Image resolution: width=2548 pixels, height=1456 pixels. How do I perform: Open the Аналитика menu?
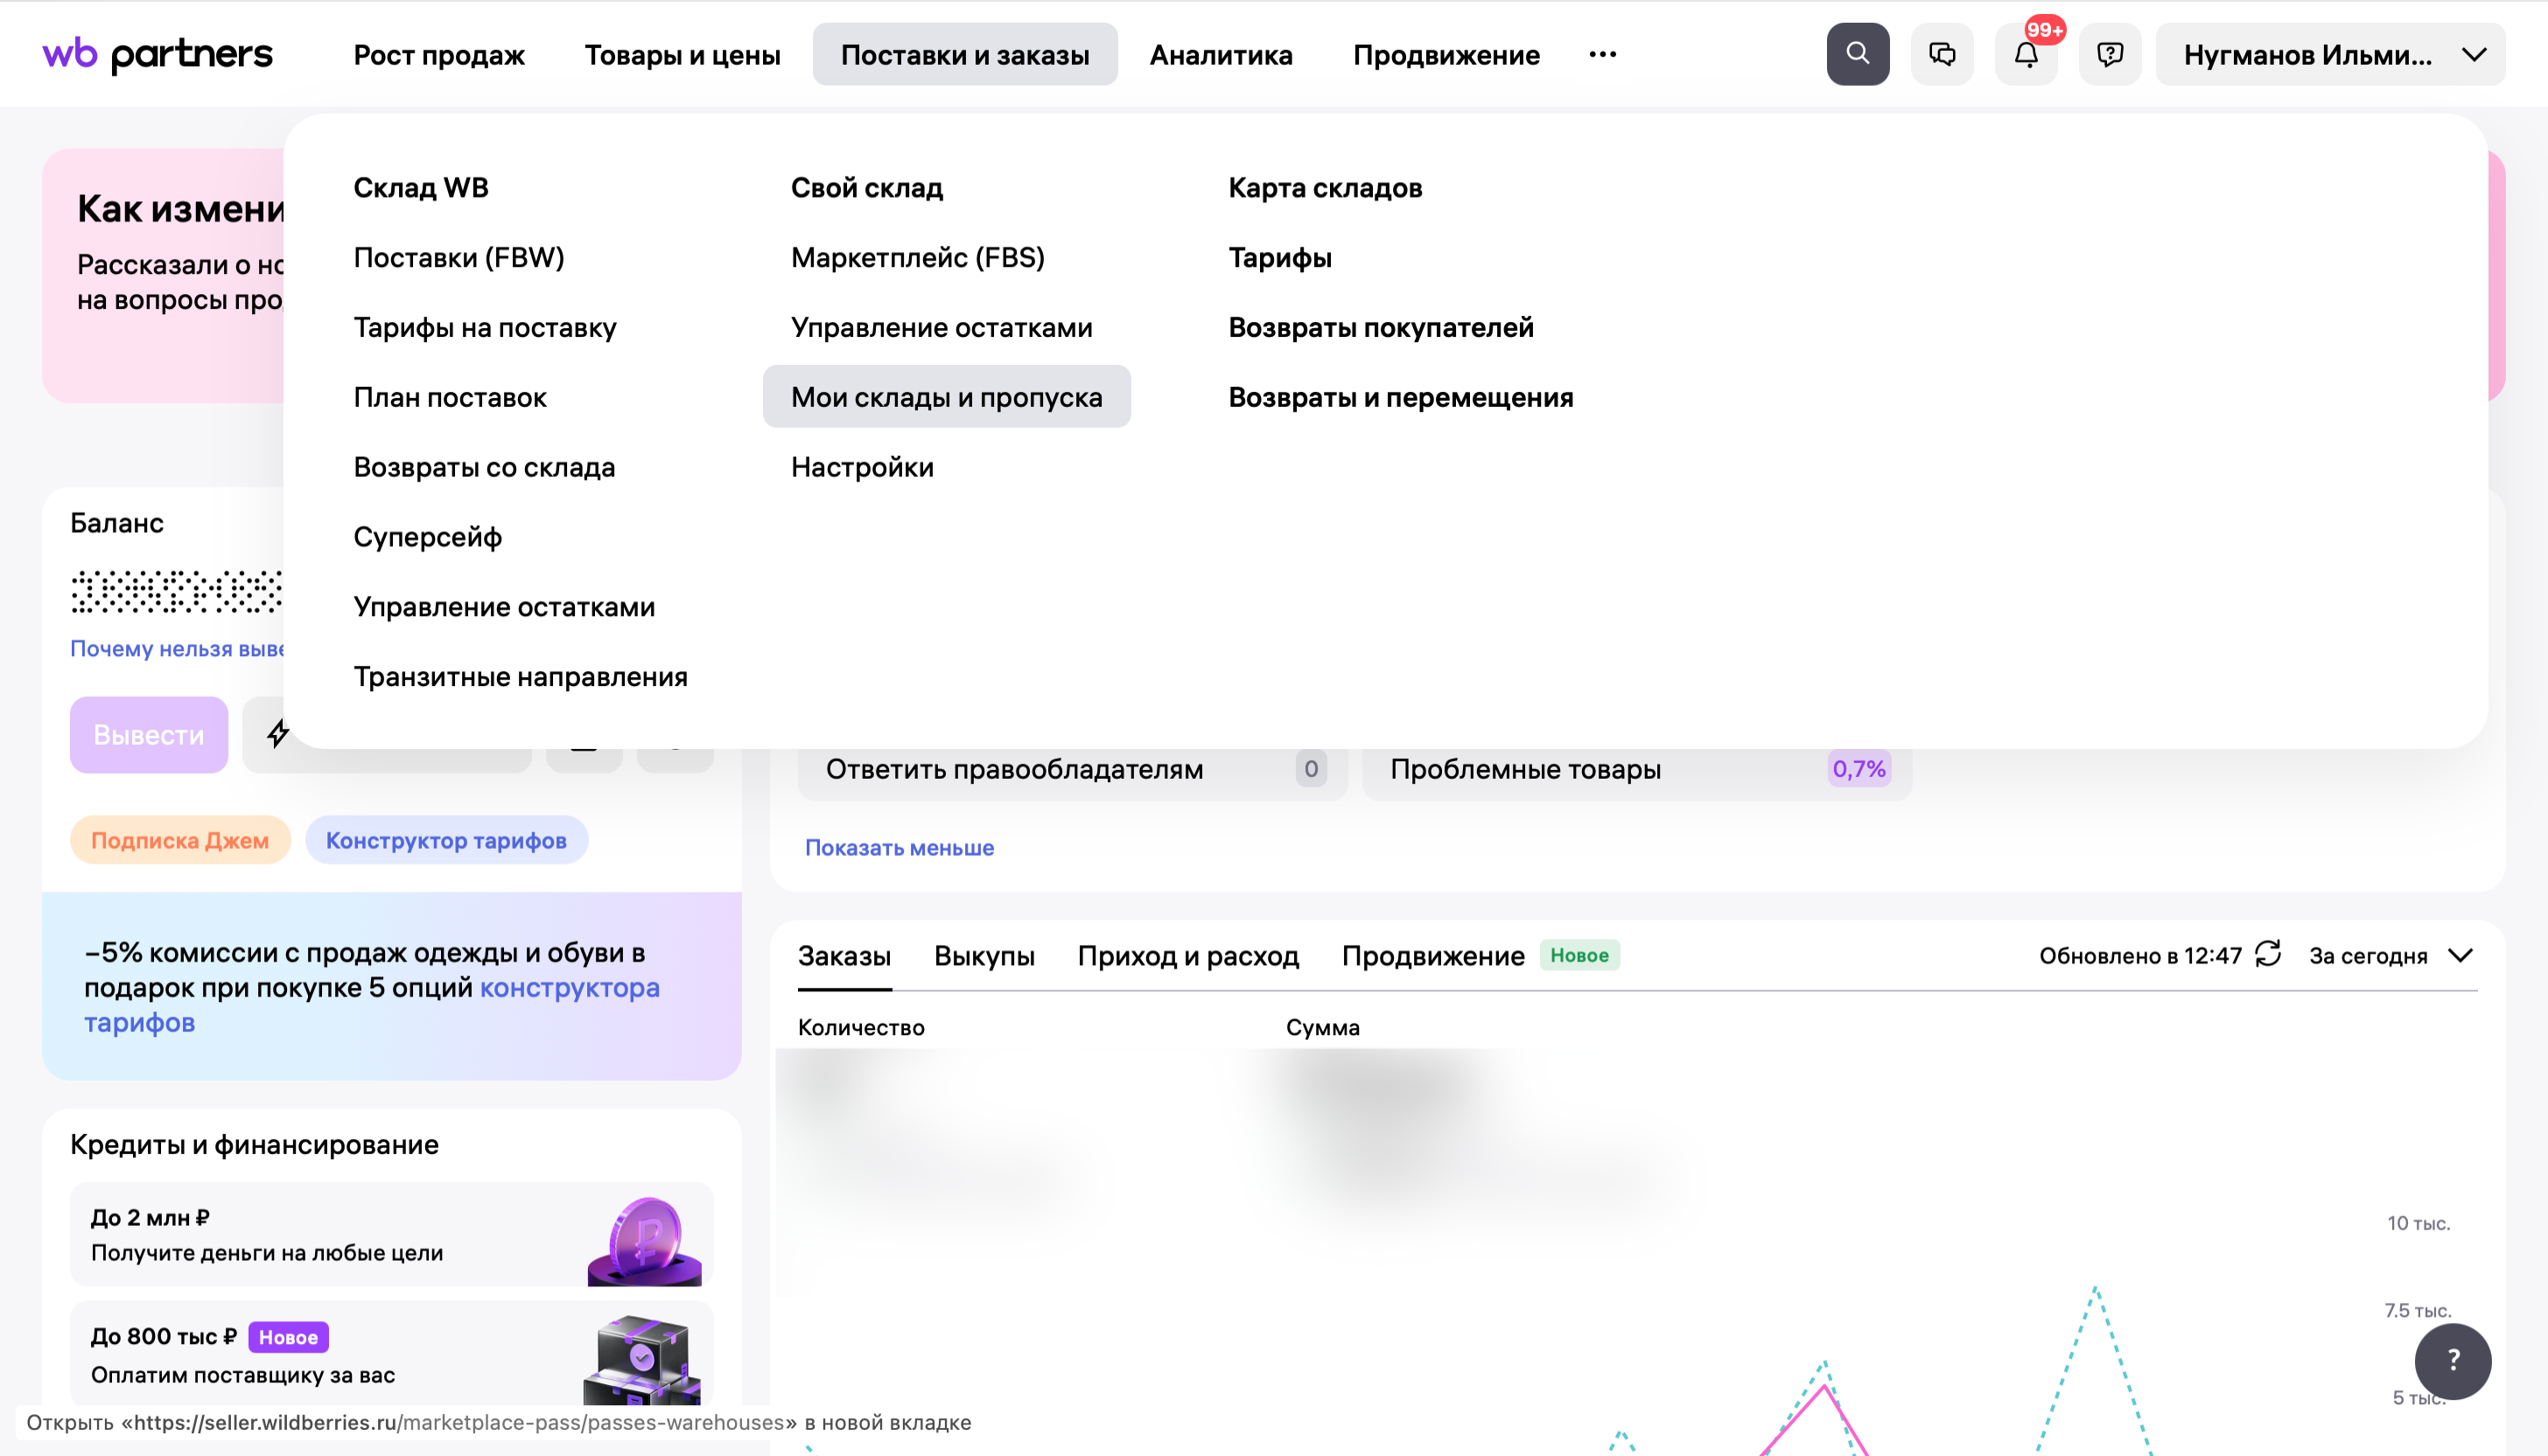pyautogui.click(x=1220, y=54)
